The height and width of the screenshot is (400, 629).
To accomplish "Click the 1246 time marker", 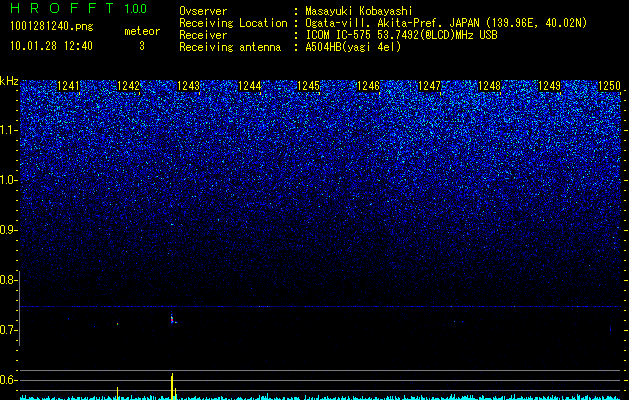I will [368, 86].
